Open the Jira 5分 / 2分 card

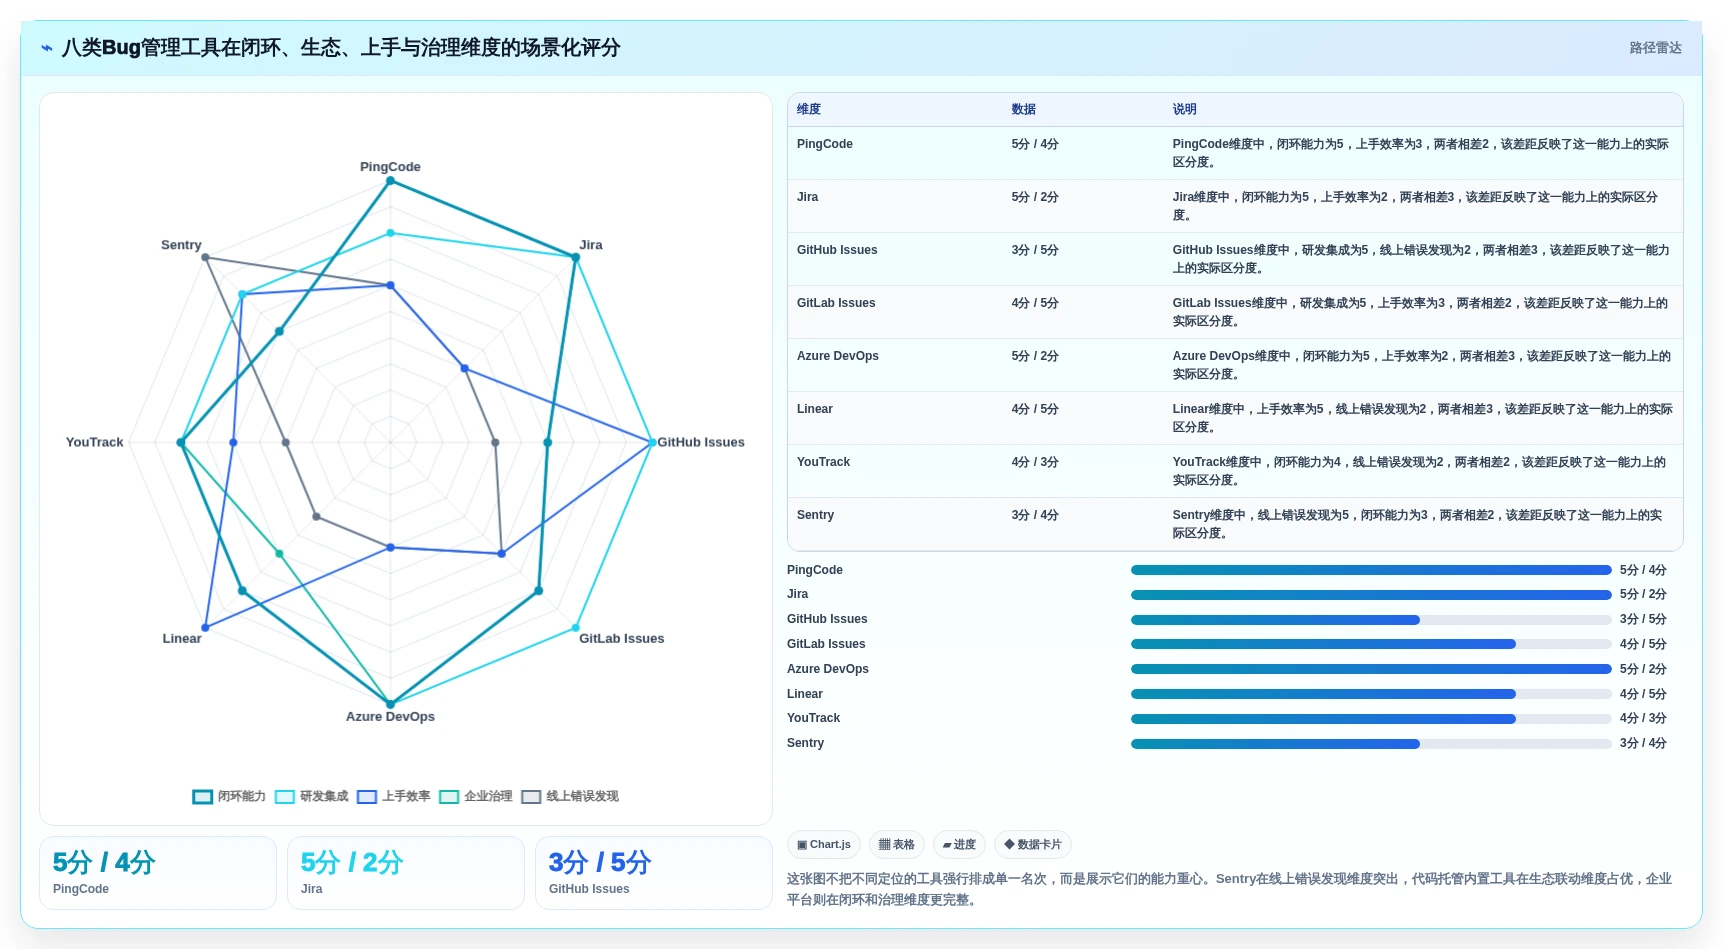(406, 873)
